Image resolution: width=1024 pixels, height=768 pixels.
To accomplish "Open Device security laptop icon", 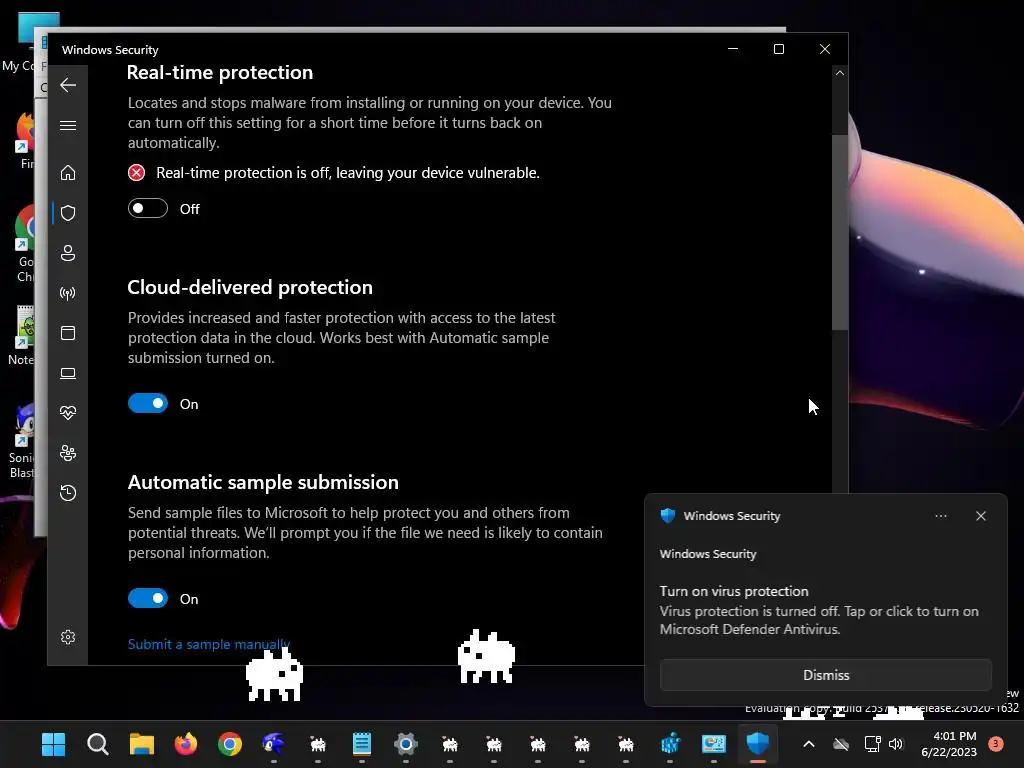I will point(68,373).
